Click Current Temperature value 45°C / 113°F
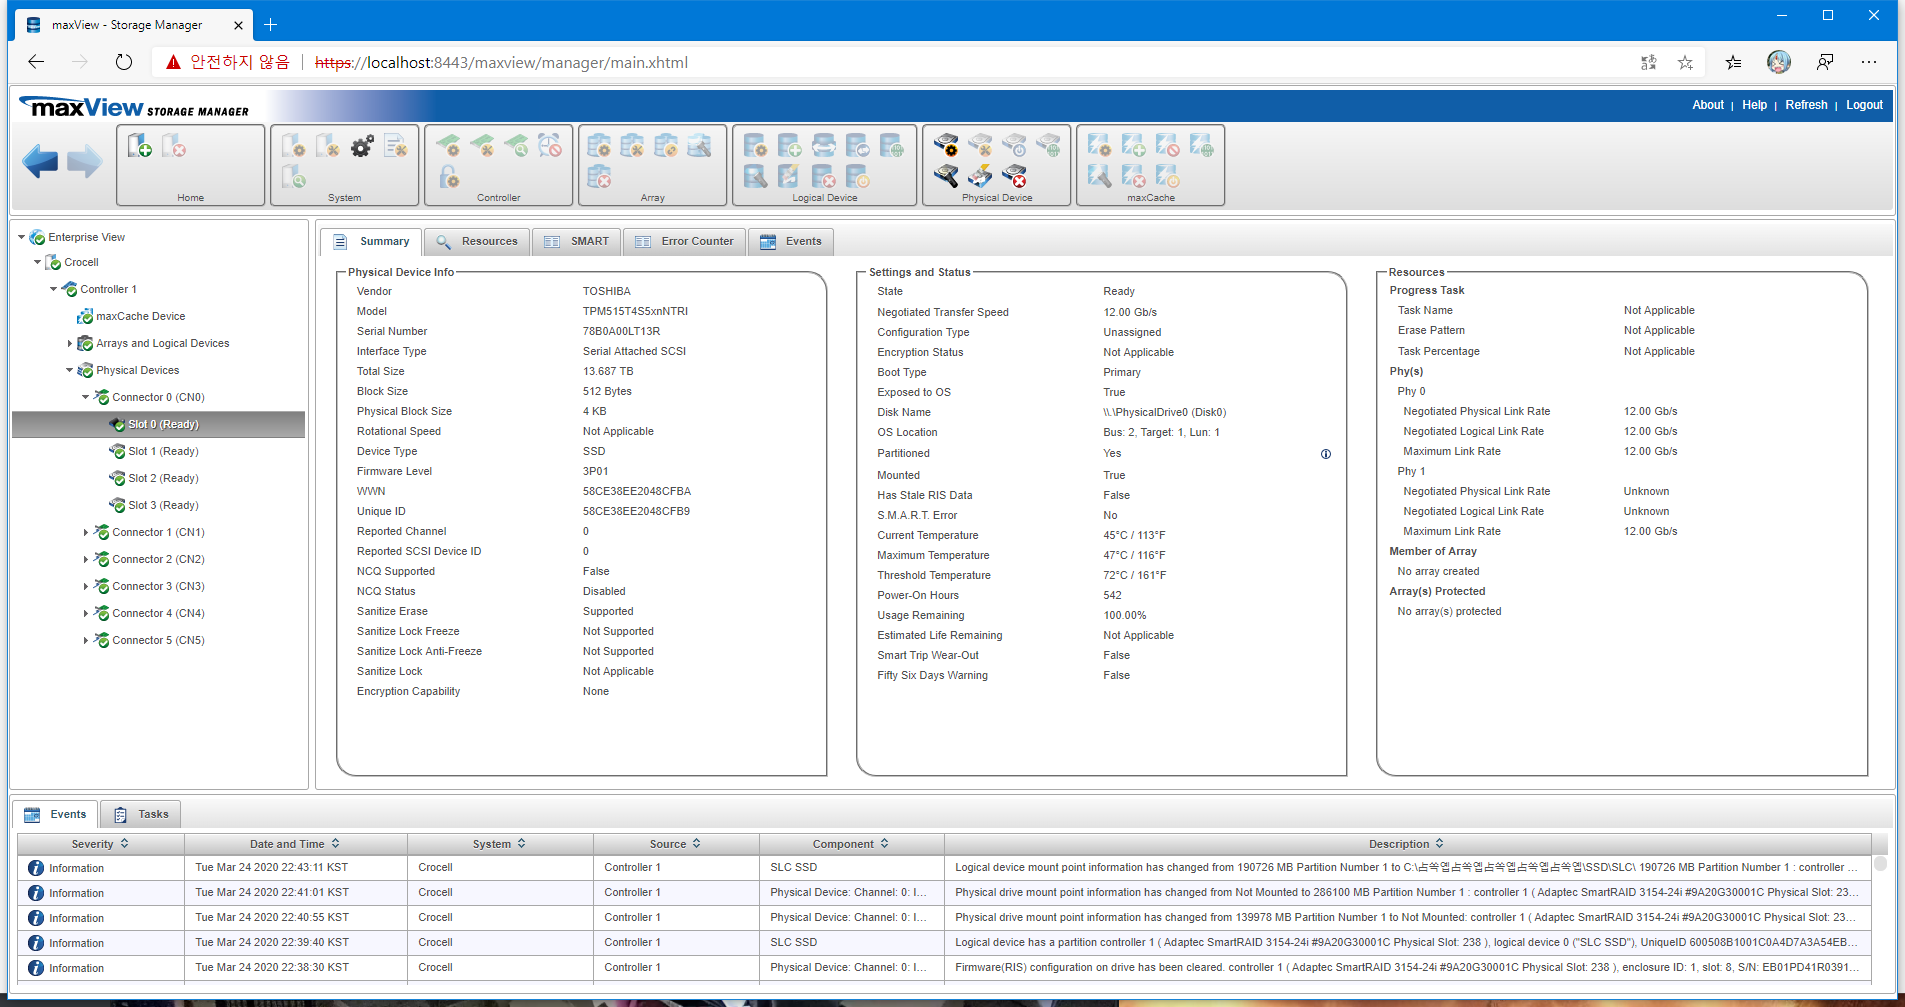 pyautogui.click(x=1134, y=535)
